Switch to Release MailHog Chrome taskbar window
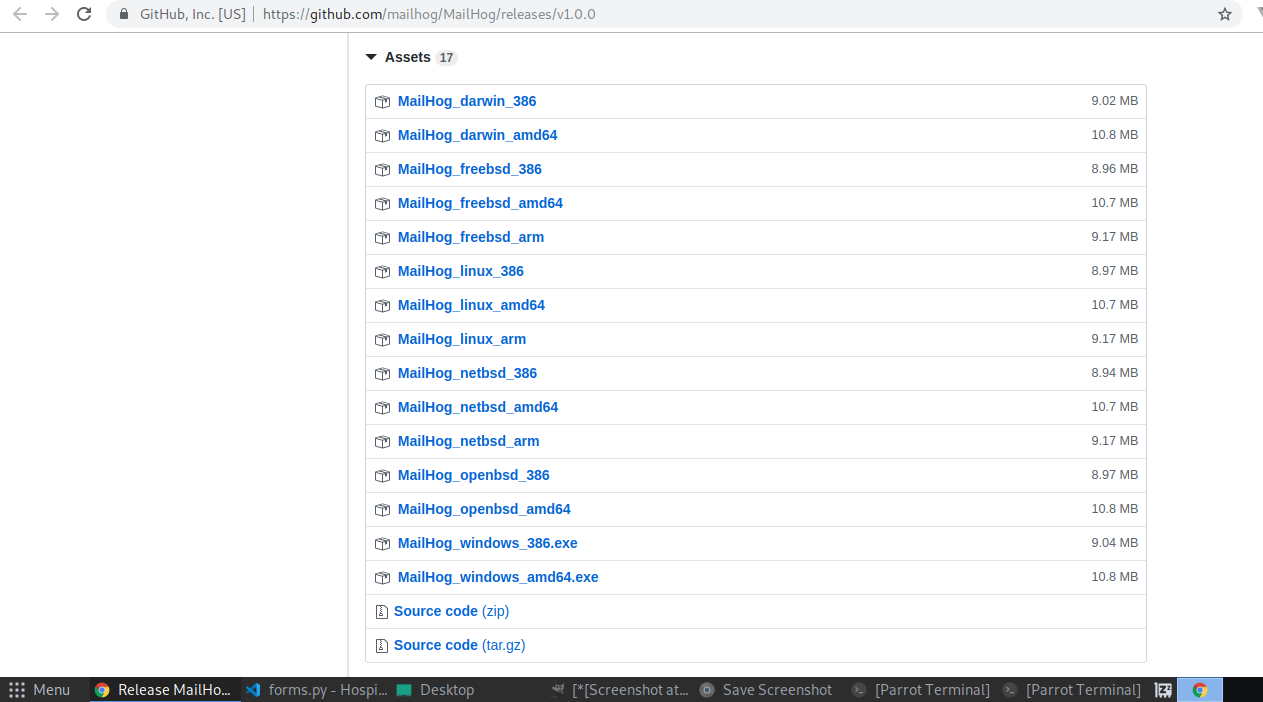The height and width of the screenshot is (702, 1263). pyautogui.click(x=165, y=690)
